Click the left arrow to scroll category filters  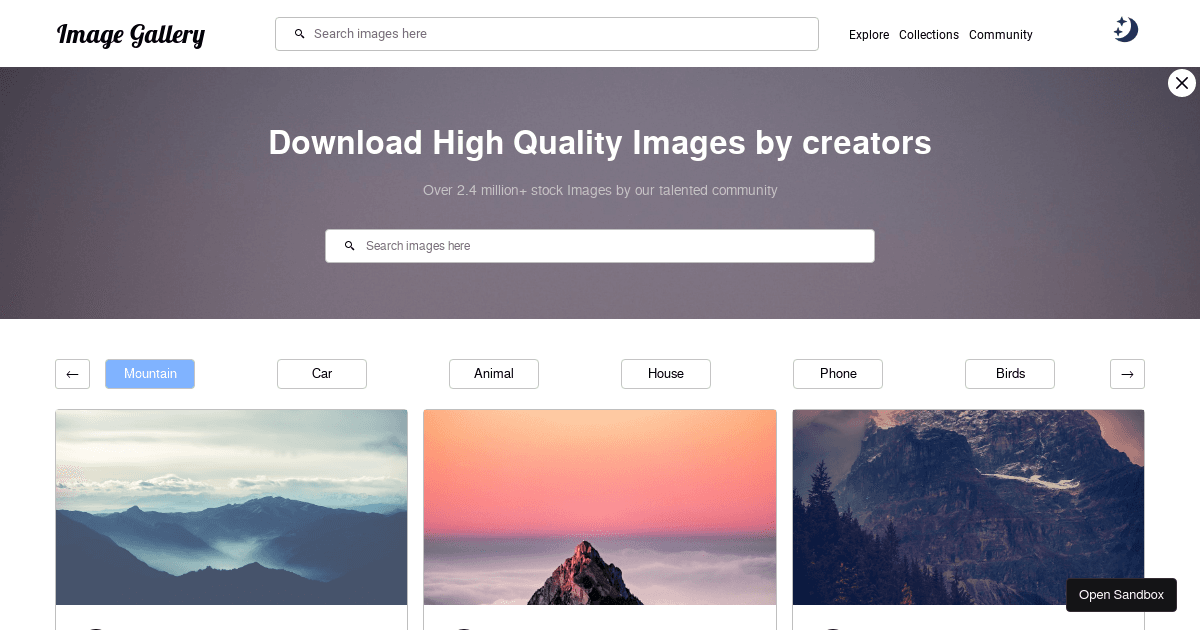tap(72, 374)
